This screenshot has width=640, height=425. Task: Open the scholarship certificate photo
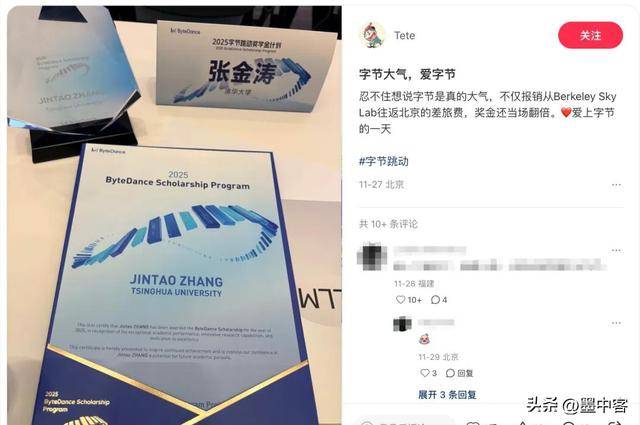click(174, 215)
